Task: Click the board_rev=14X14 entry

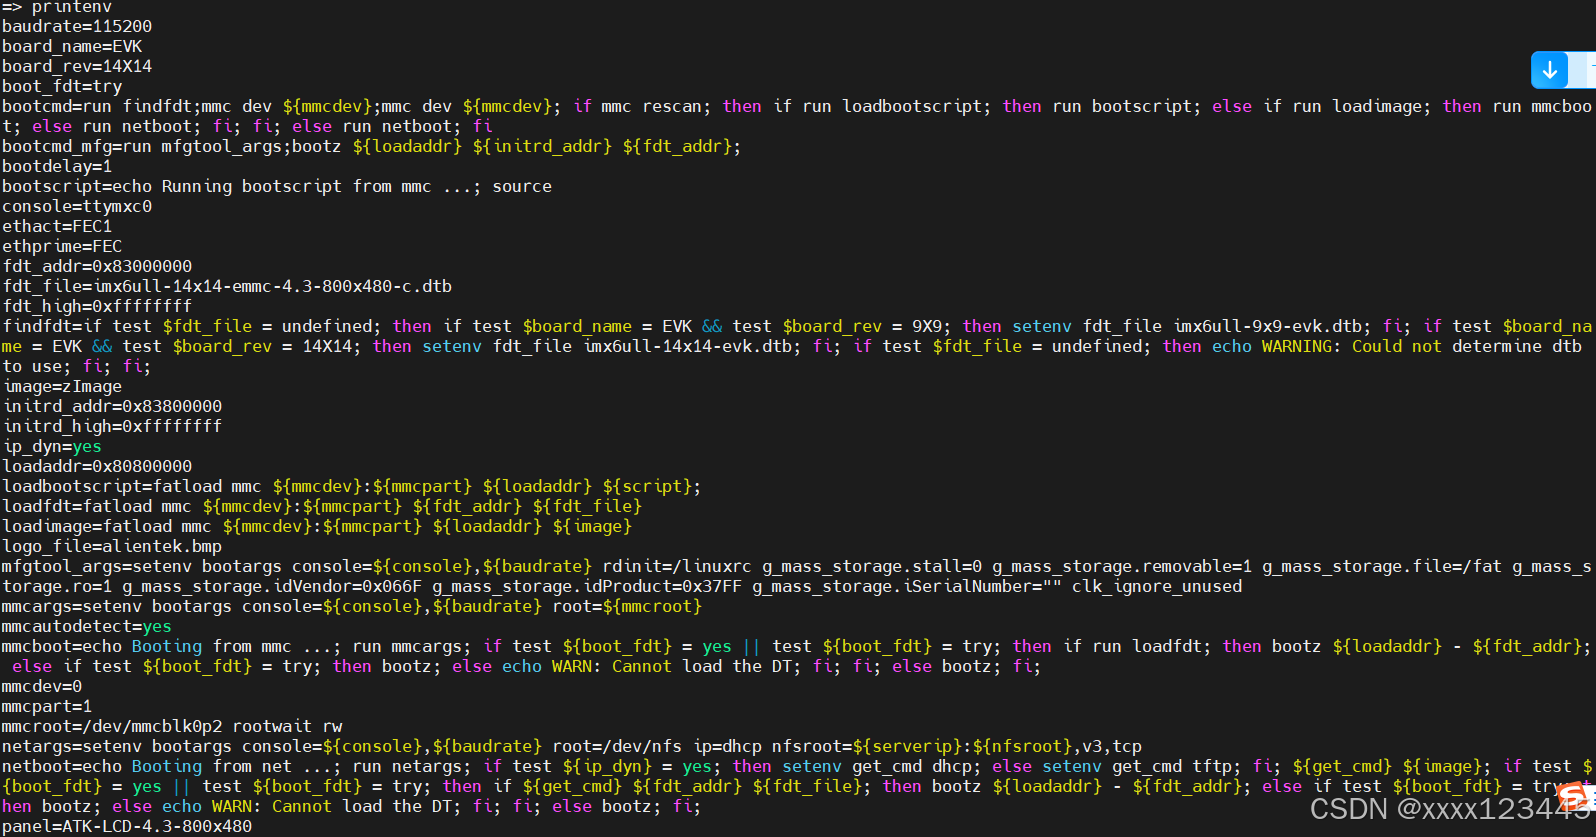Action: click(77, 66)
